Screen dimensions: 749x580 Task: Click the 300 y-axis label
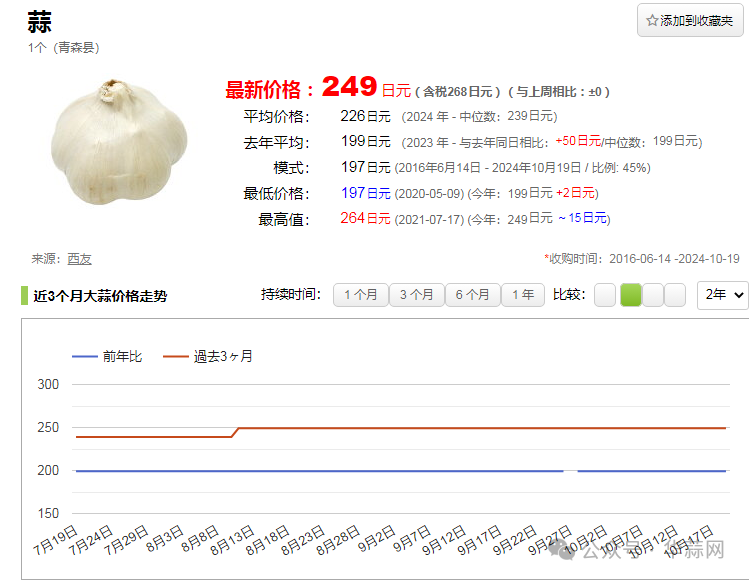pos(48,385)
